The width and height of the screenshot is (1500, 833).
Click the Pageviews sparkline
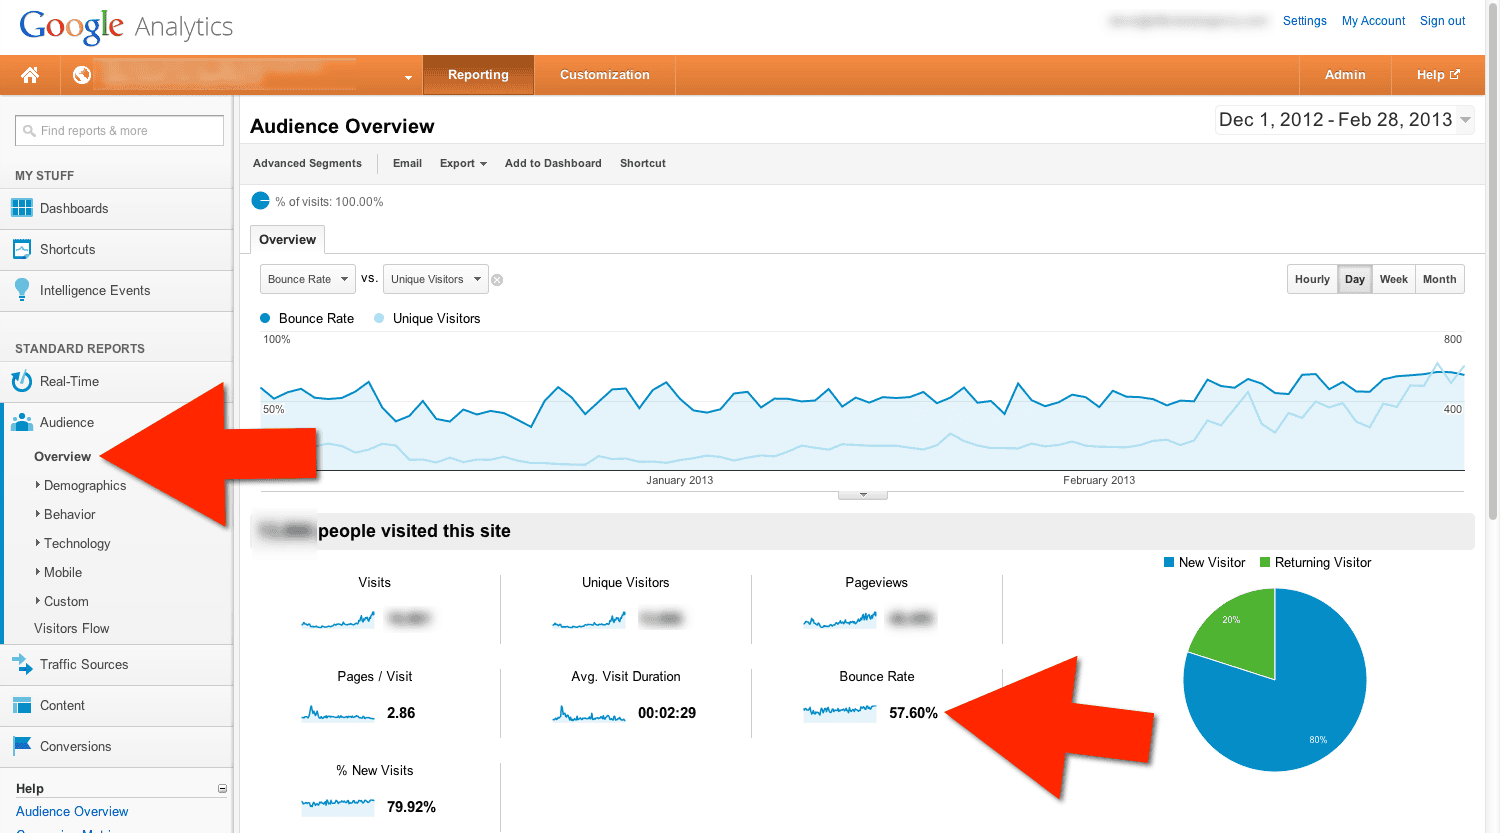coord(840,619)
